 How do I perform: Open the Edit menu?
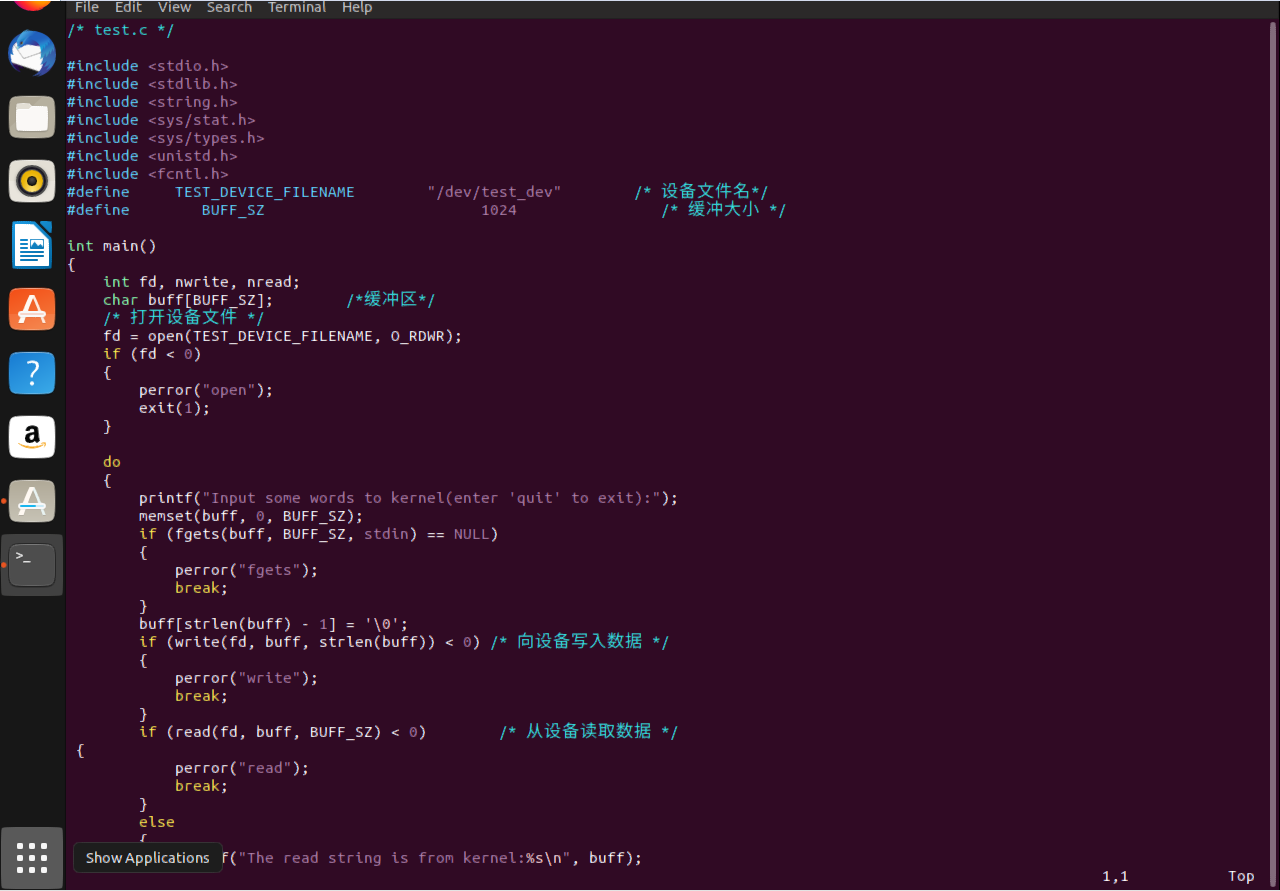(x=128, y=8)
